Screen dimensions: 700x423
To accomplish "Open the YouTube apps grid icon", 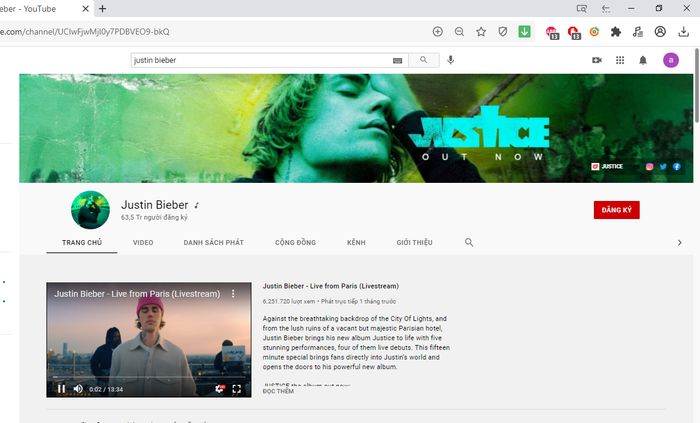I will (620, 60).
